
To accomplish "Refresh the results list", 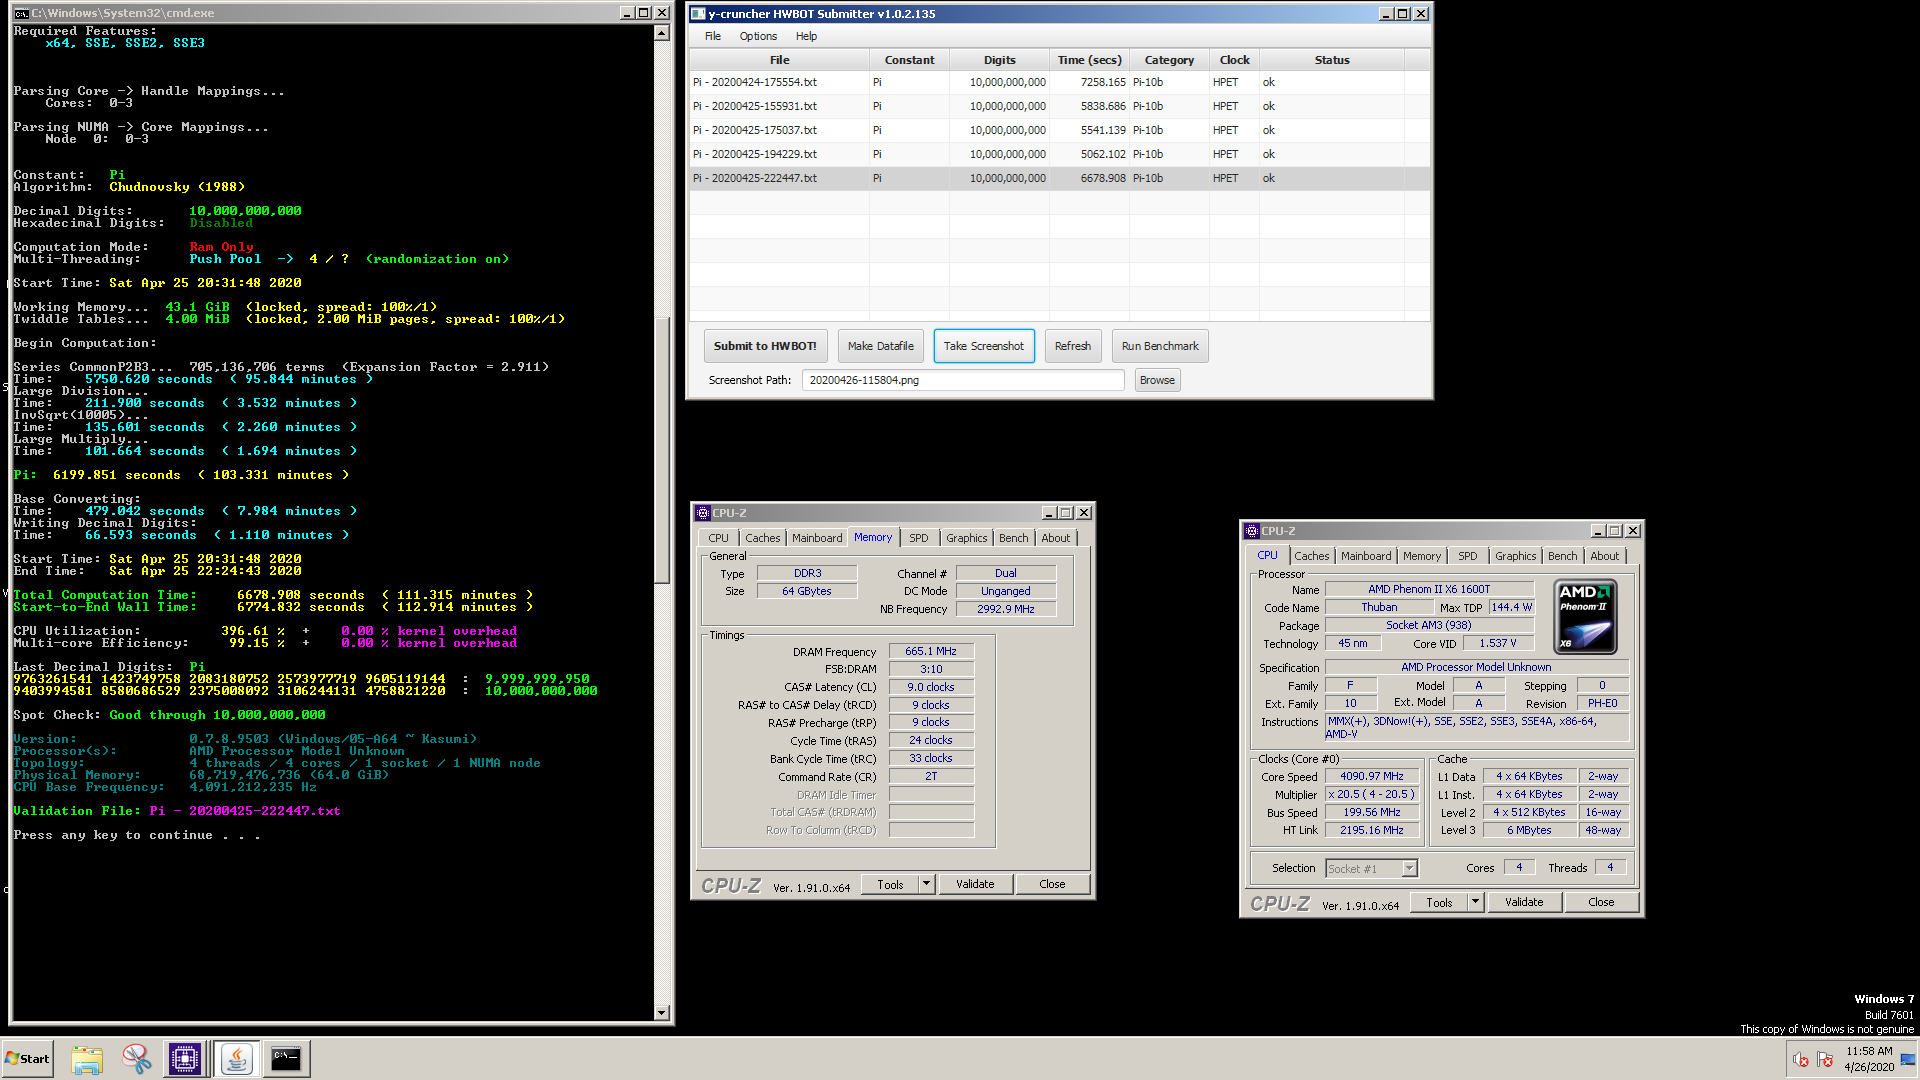I will coord(1073,346).
